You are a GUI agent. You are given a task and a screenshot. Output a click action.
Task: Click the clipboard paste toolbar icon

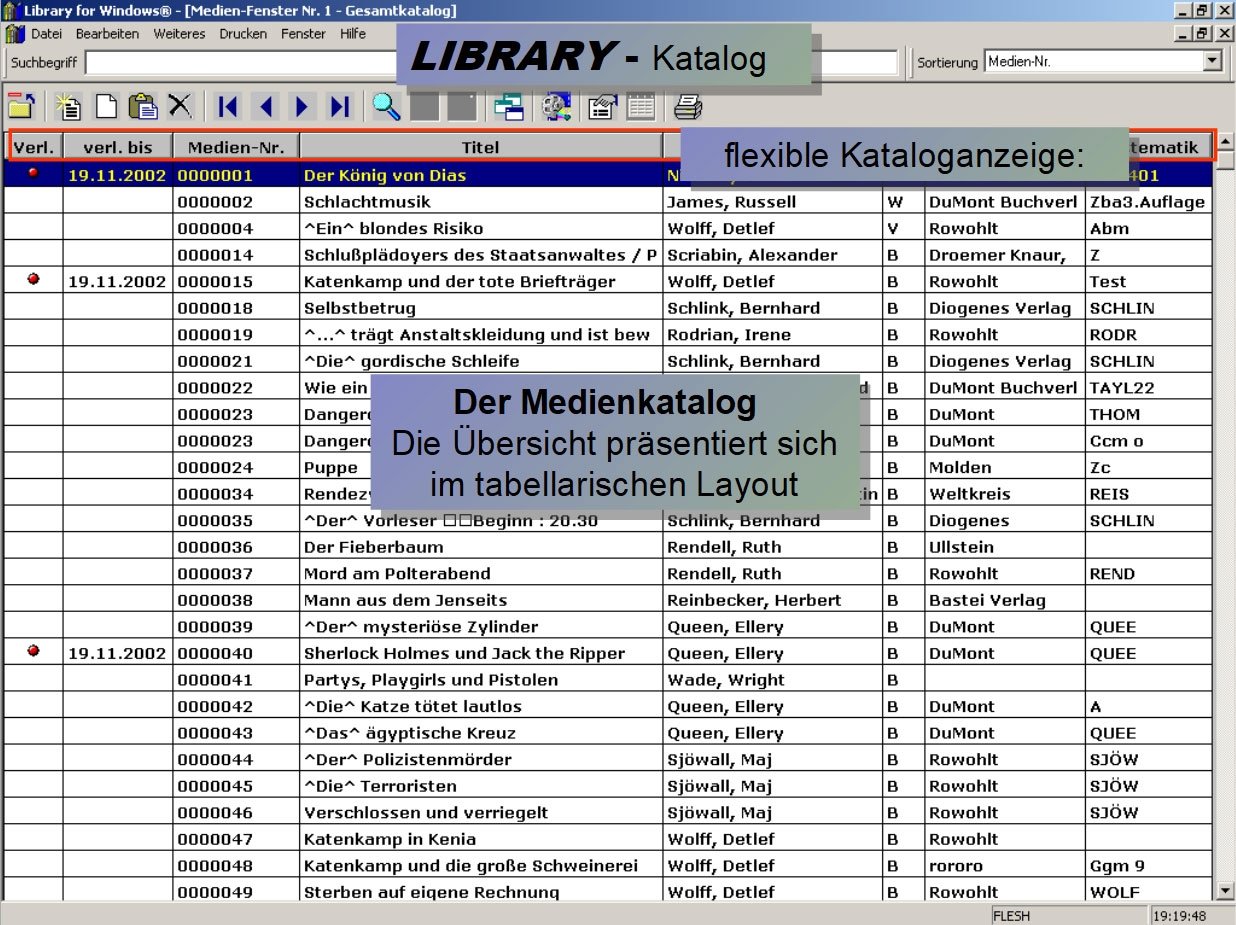click(x=144, y=106)
